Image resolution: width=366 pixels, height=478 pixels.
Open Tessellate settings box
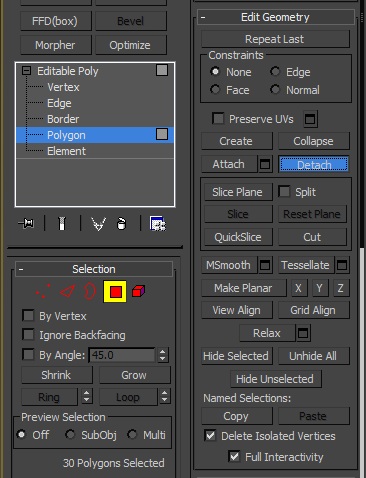coord(342,265)
